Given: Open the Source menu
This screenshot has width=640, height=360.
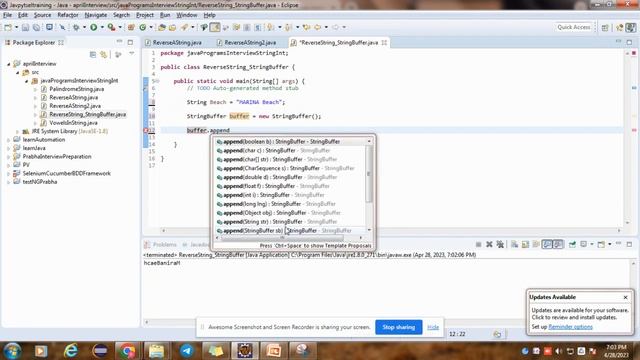Looking at the screenshot, I should [x=42, y=15].
